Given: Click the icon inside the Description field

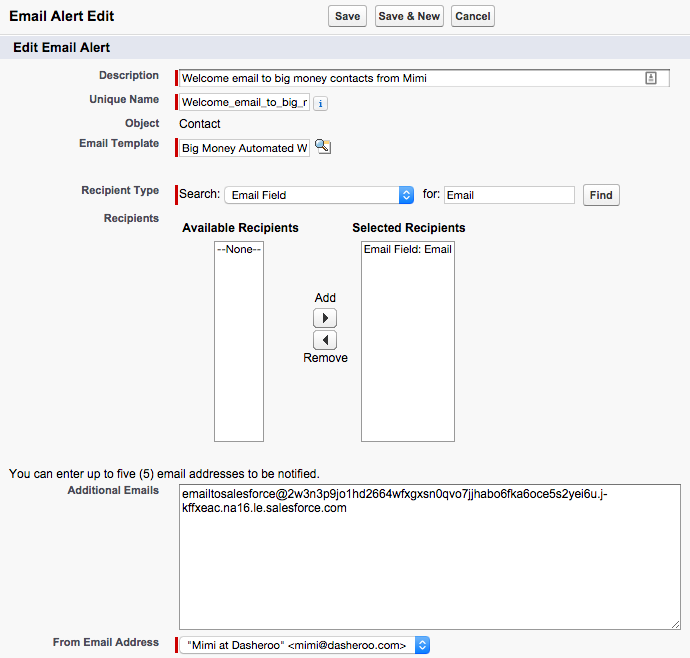Looking at the screenshot, I should click(650, 78).
